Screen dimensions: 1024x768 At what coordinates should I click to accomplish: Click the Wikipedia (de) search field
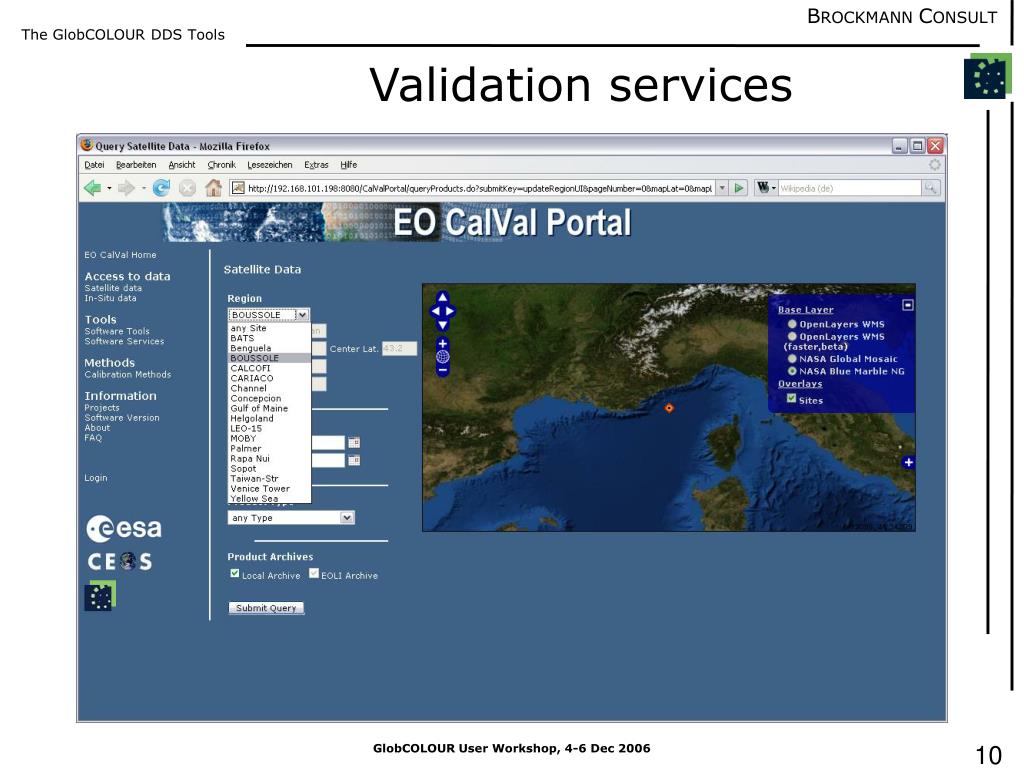point(849,188)
